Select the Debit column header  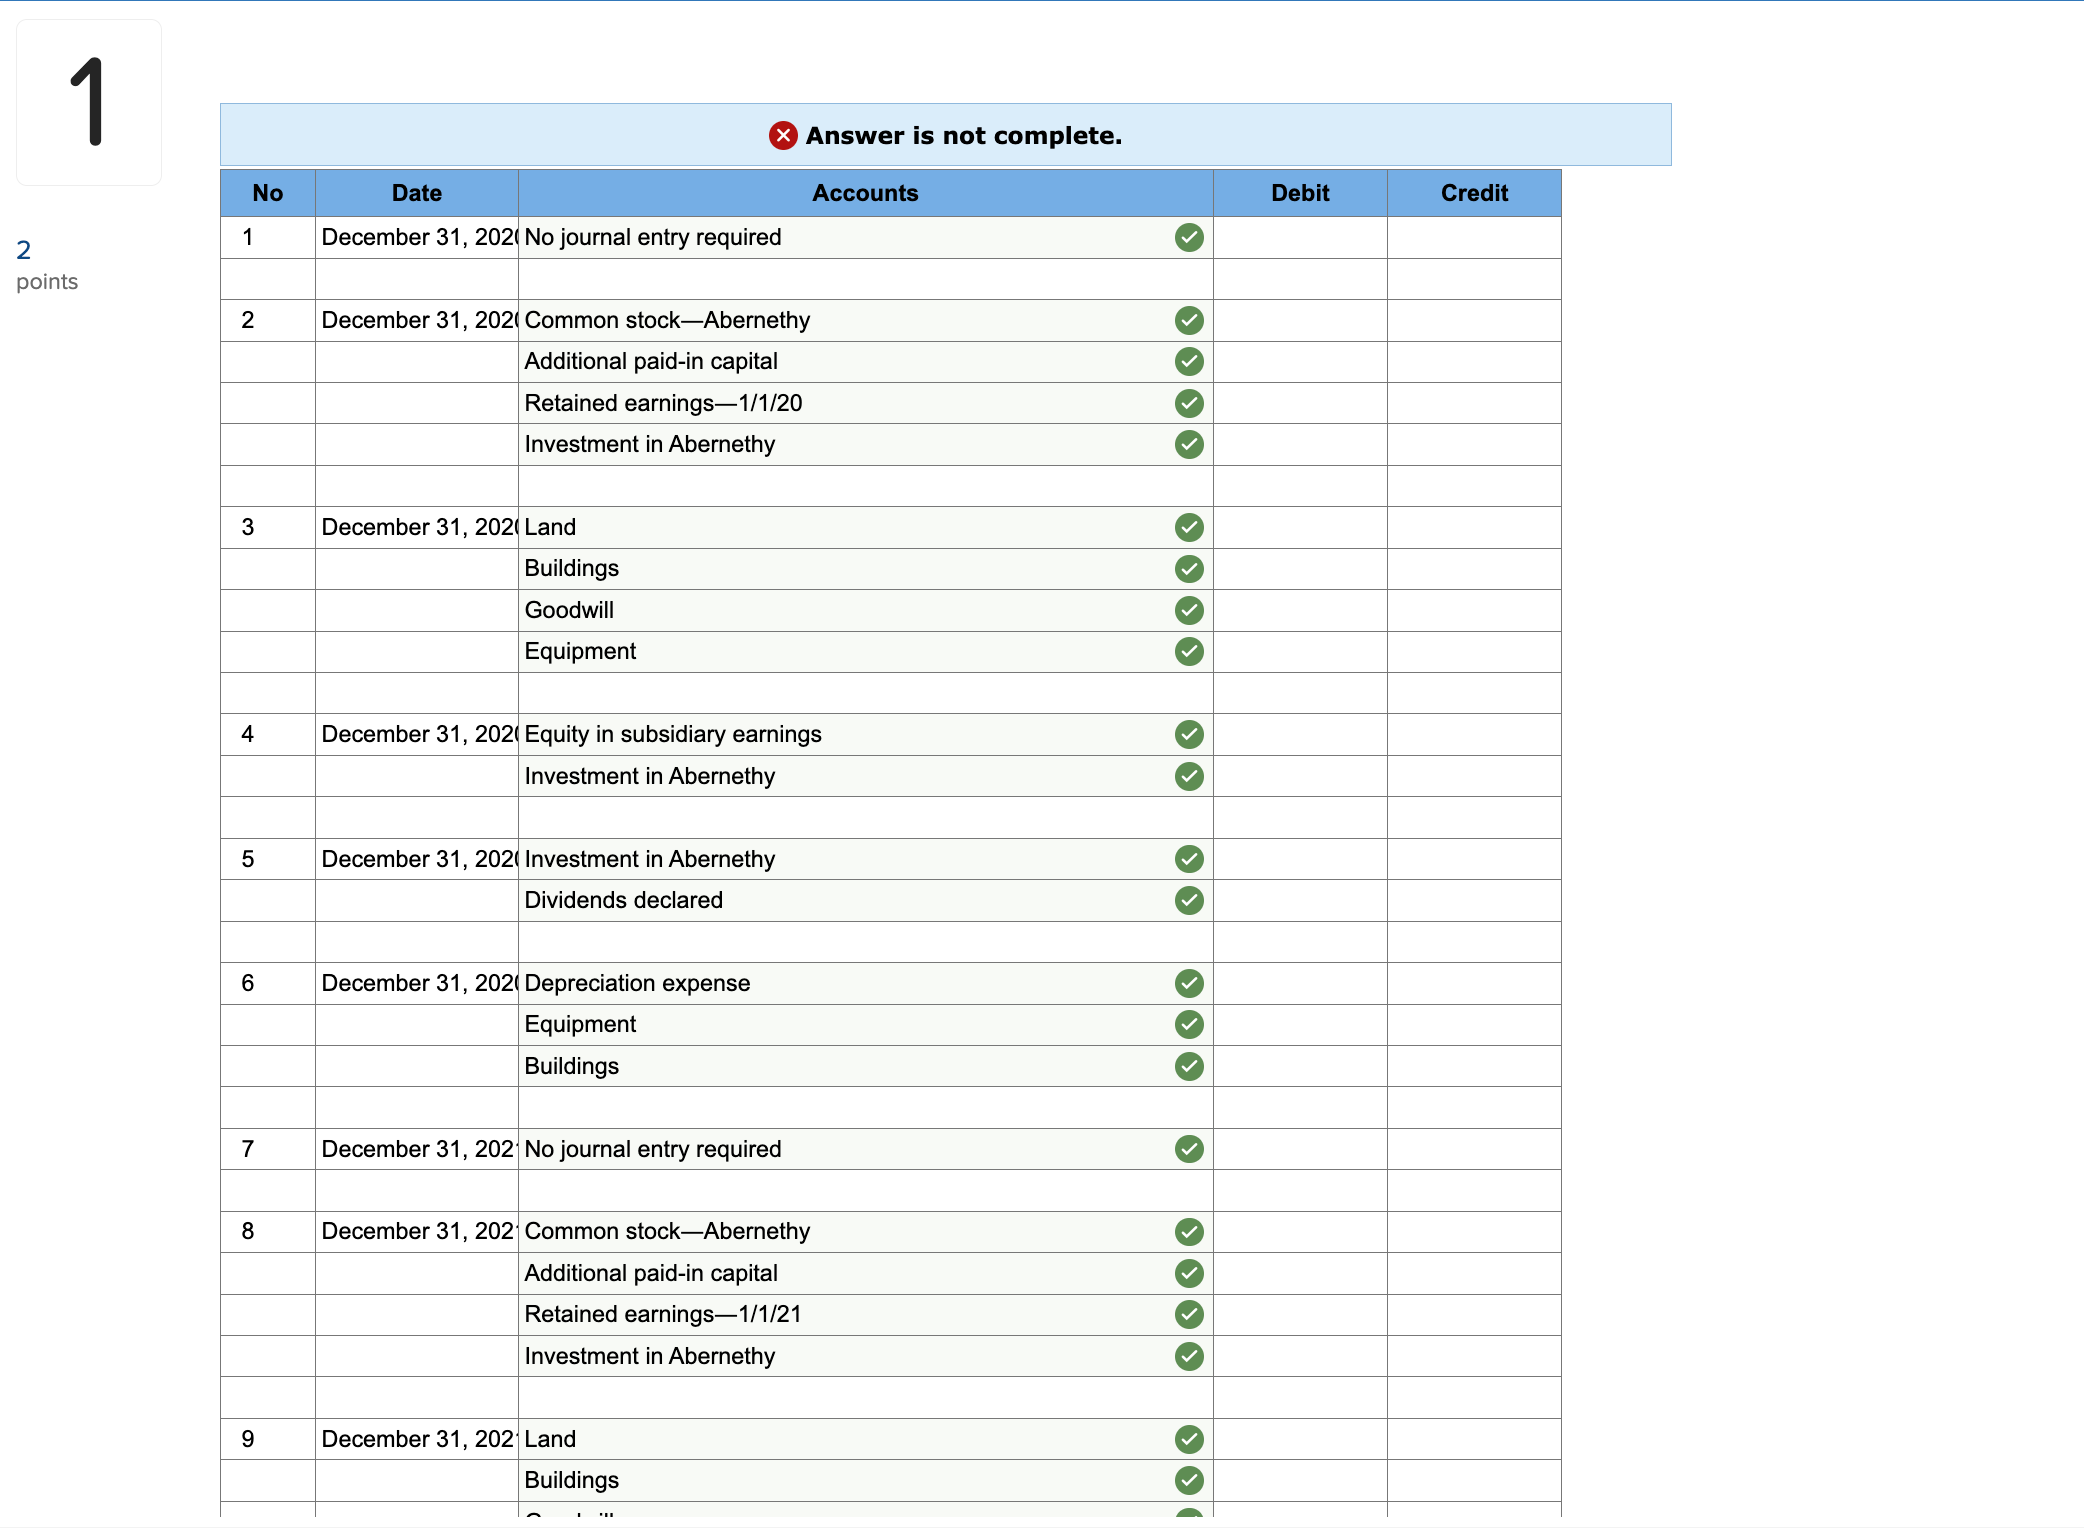(x=1299, y=193)
